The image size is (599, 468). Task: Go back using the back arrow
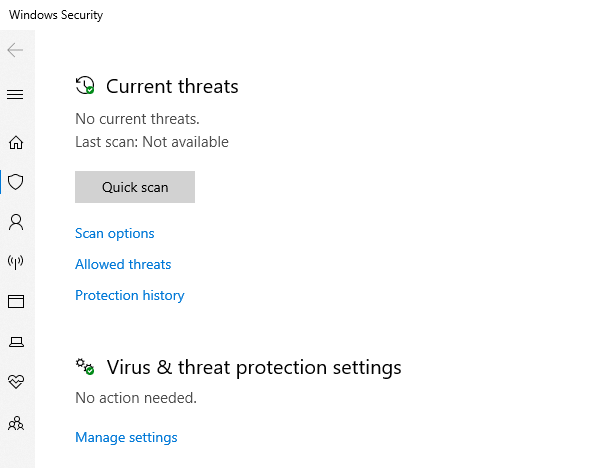(x=15, y=50)
